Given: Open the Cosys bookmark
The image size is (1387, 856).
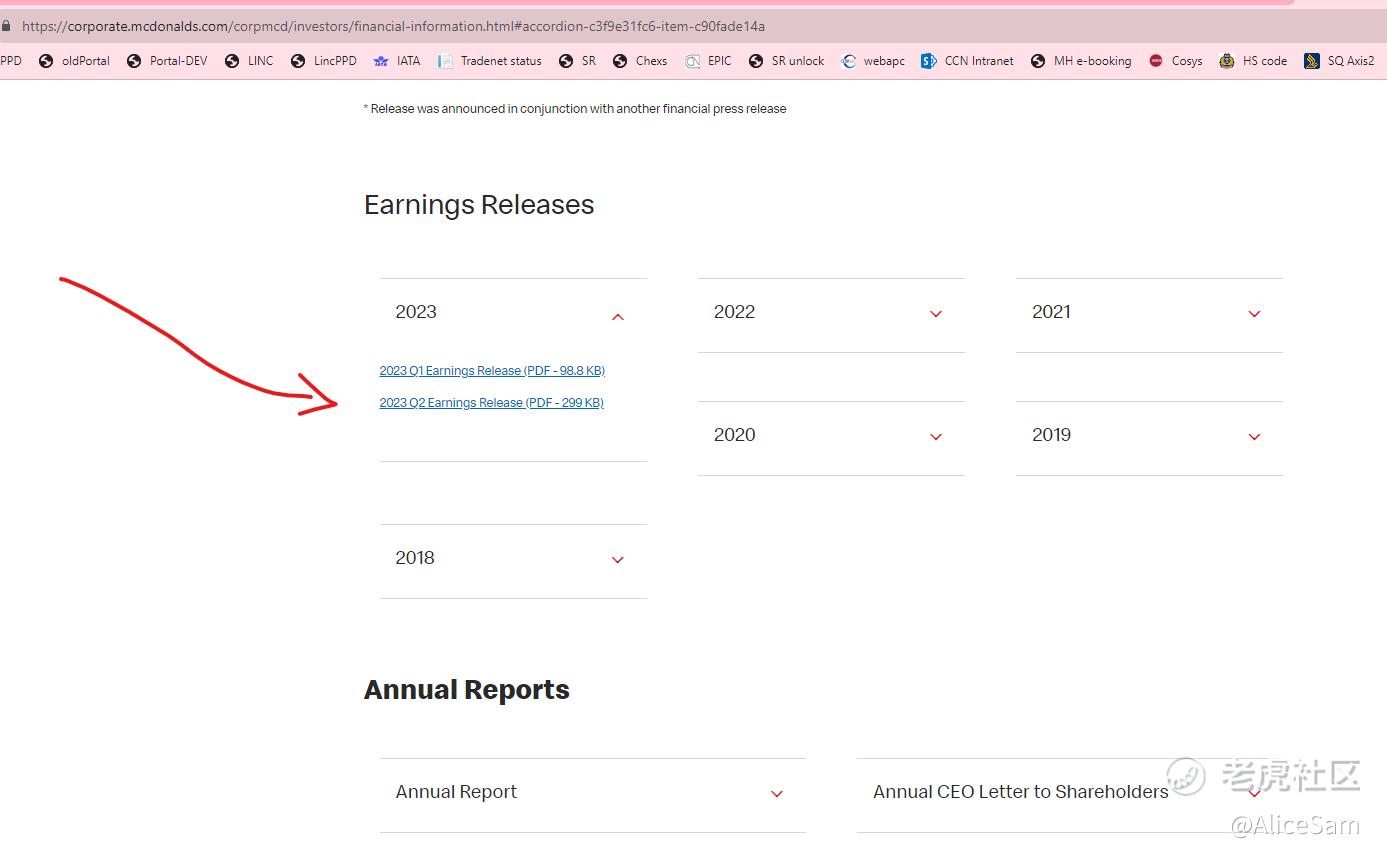Looking at the screenshot, I should click(x=1175, y=61).
